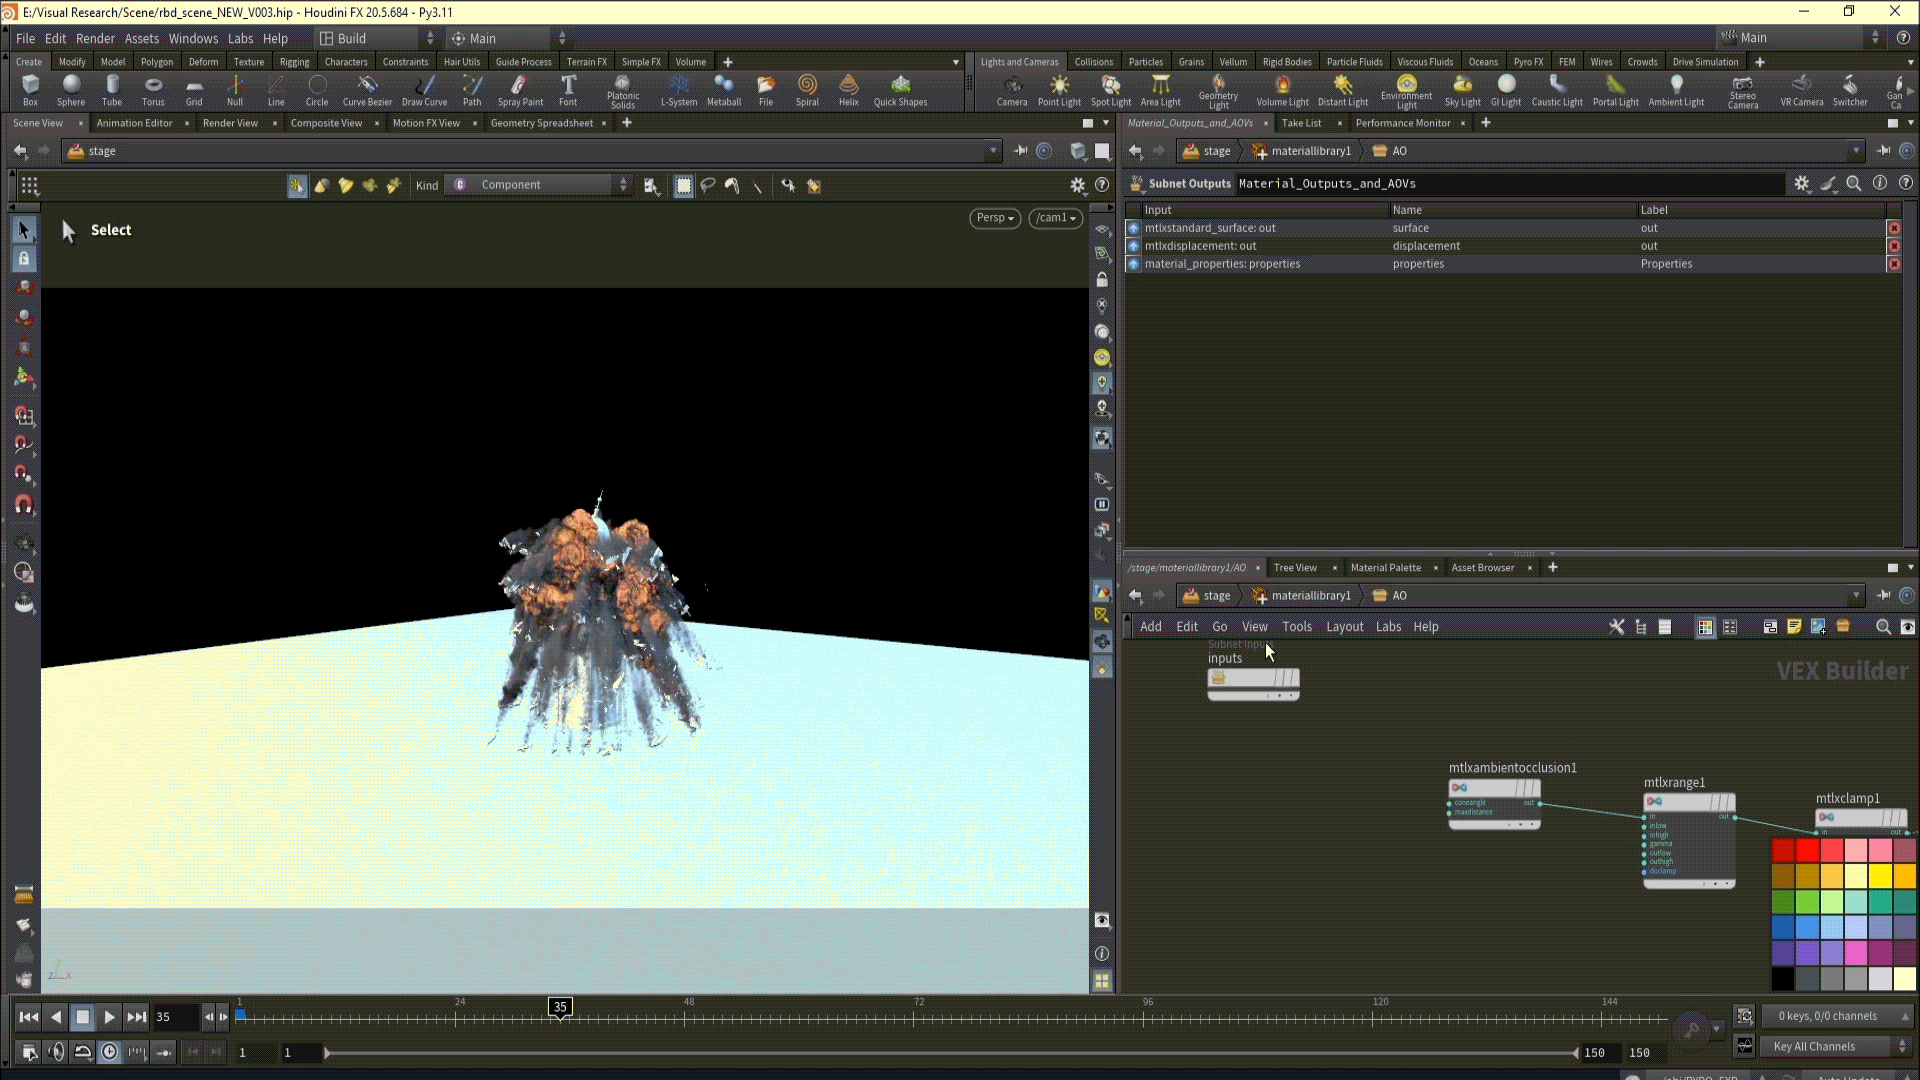Remove the mtlxstandard_surface output row
The height and width of the screenshot is (1080, 1920).
1894,228
